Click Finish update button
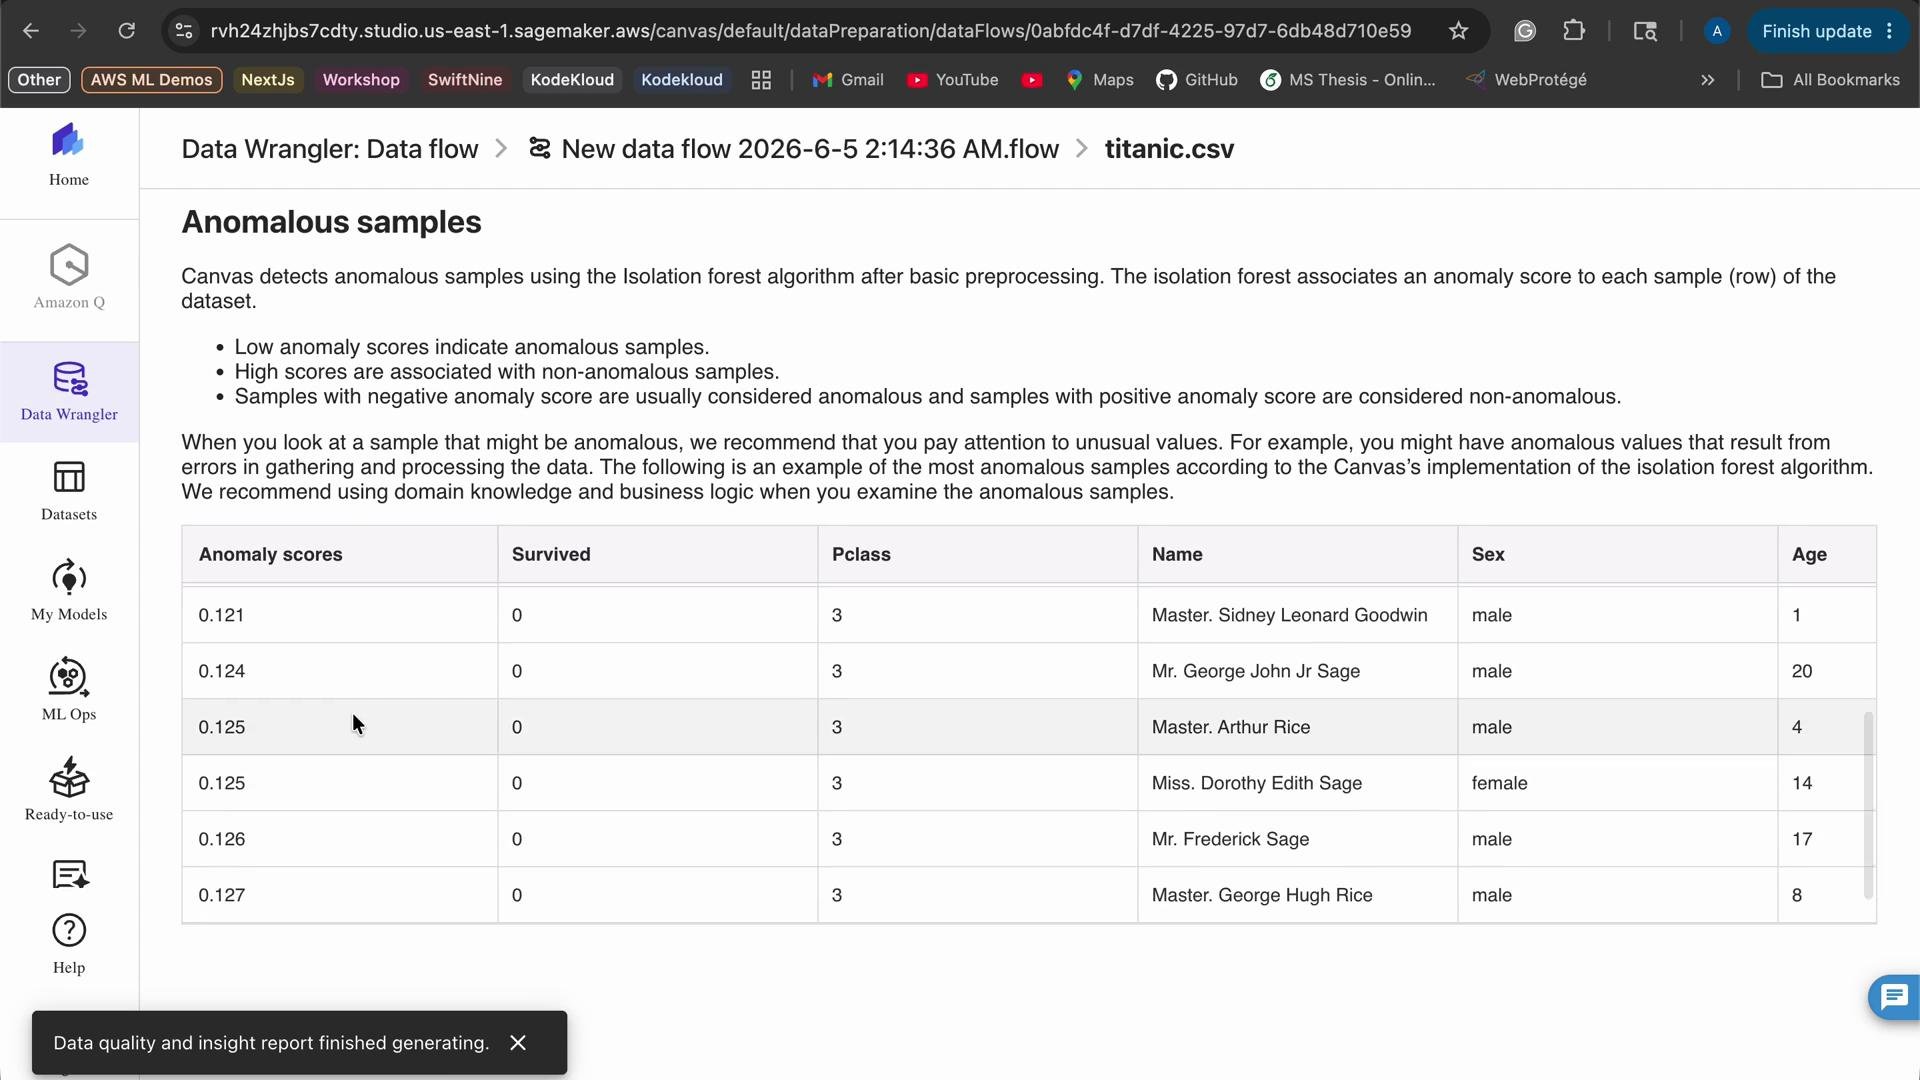Image resolution: width=1920 pixels, height=1080 pixels. pos(1817,31)
